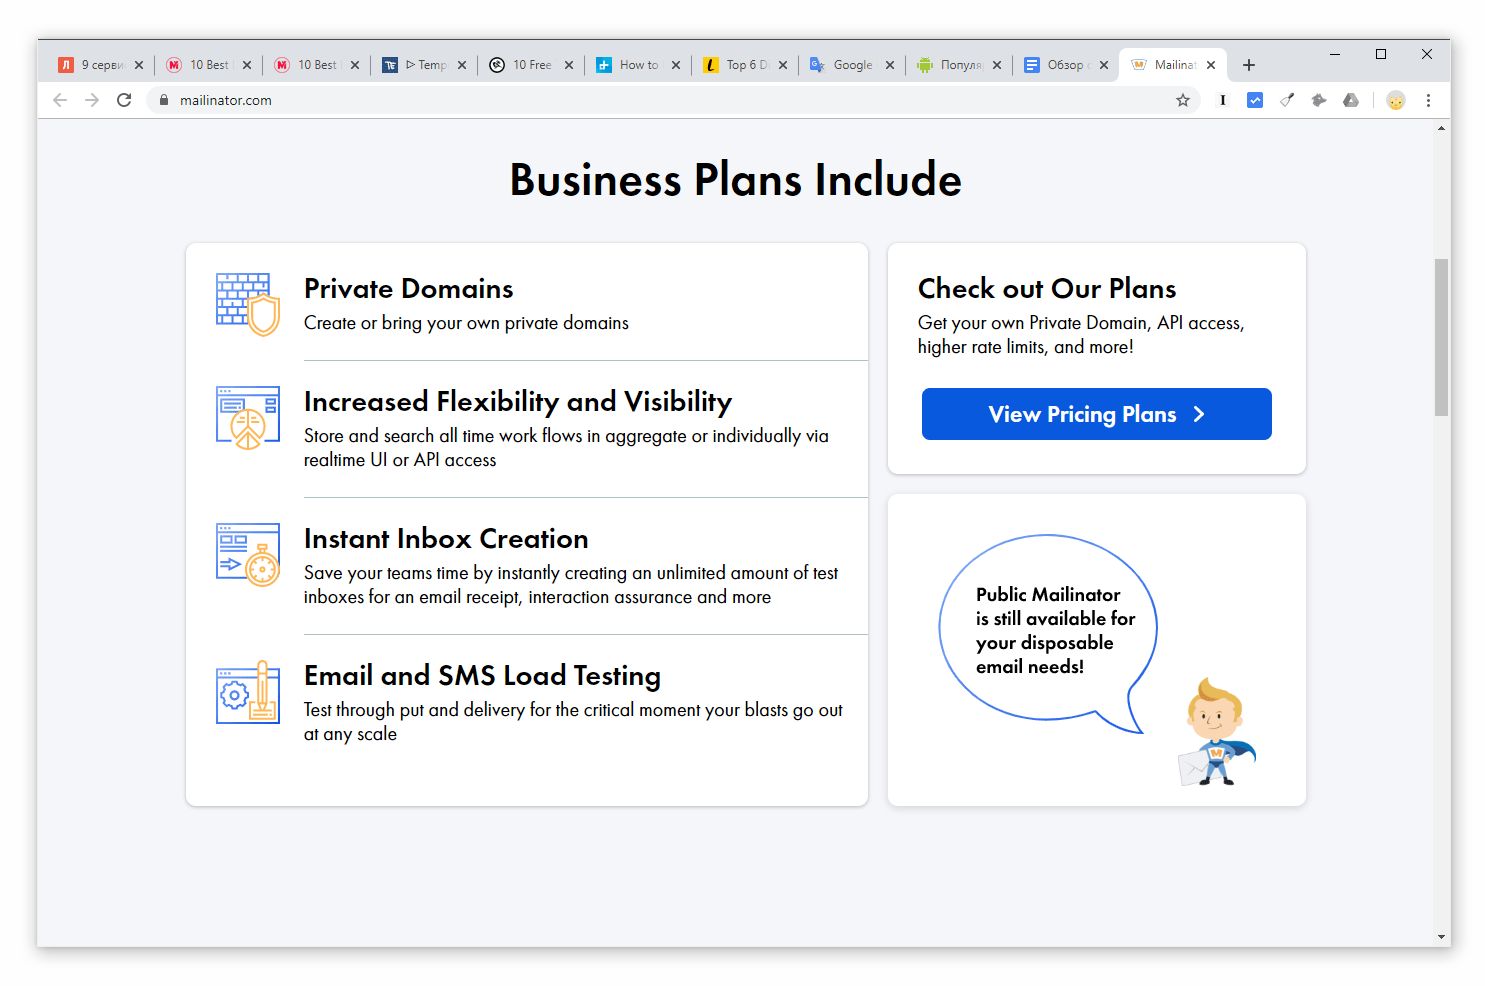
Task: Click 'Create or bring your own private domains' text
Action: point(466,323)
